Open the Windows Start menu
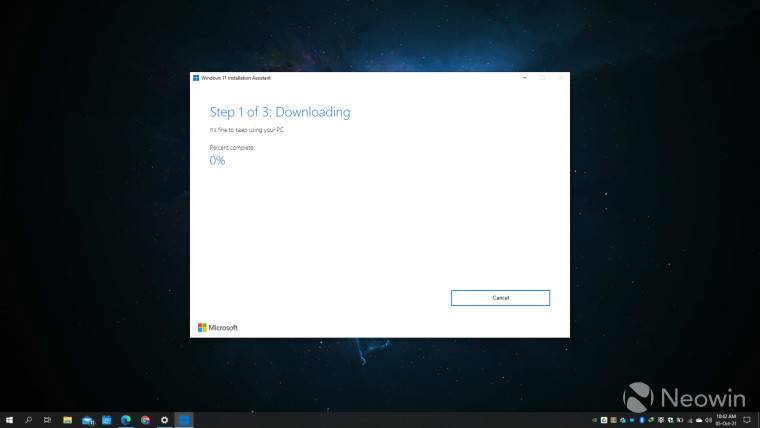The width and height of the screenshot is (760, 428). tap(9, 420)
